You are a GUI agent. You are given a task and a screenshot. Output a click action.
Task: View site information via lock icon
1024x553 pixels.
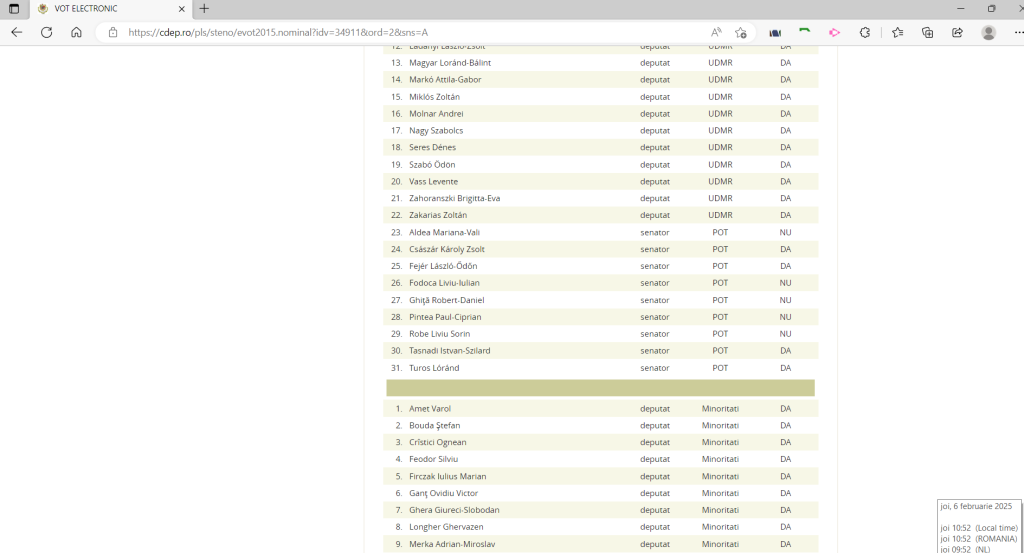[x=113, y=32]
